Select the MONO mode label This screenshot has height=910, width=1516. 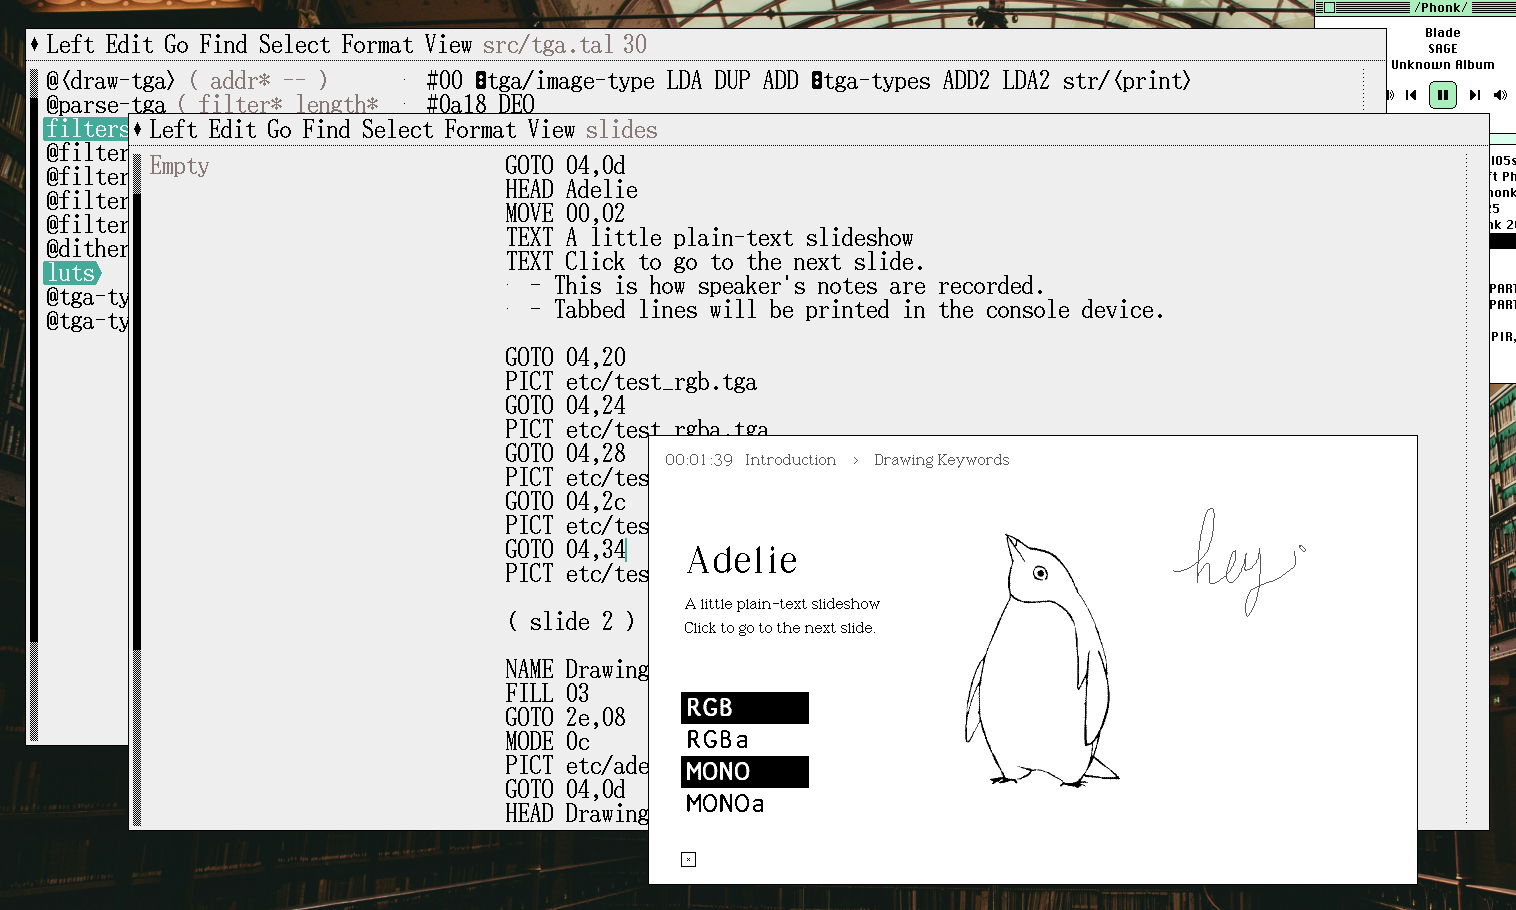point(744,772)
